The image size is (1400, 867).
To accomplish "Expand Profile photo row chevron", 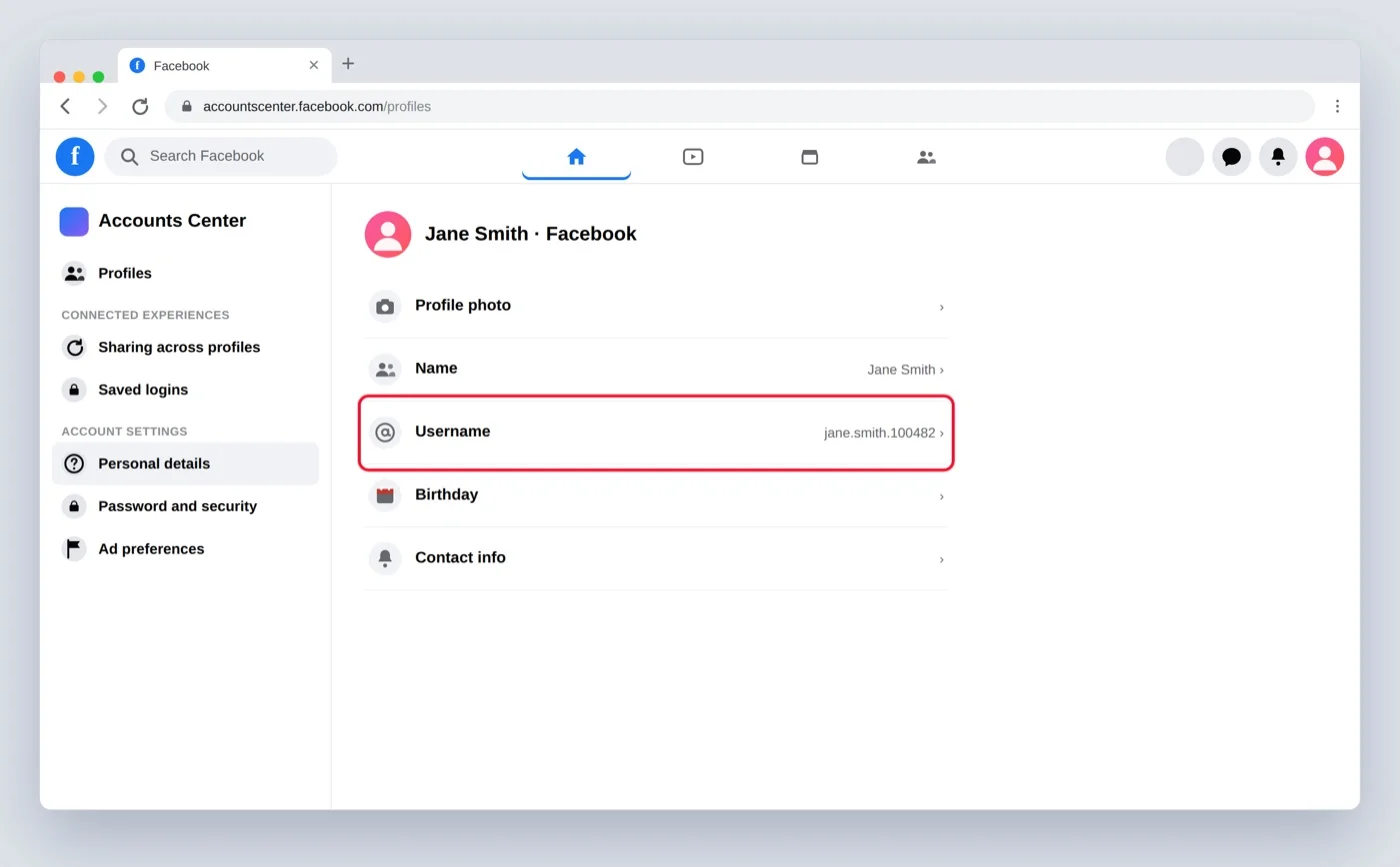I will [x=941, y=307].
